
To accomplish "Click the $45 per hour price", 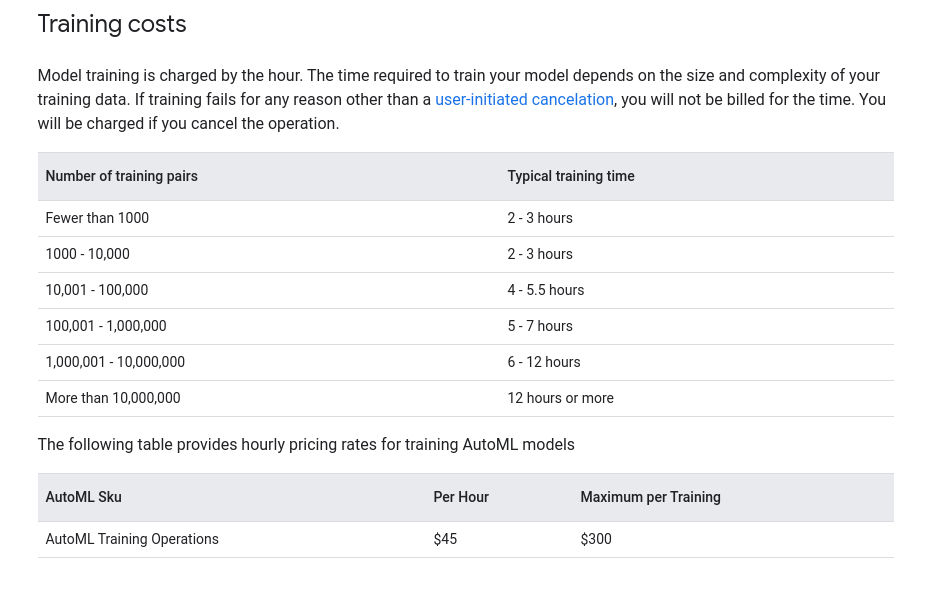I will tap(446, 539).
